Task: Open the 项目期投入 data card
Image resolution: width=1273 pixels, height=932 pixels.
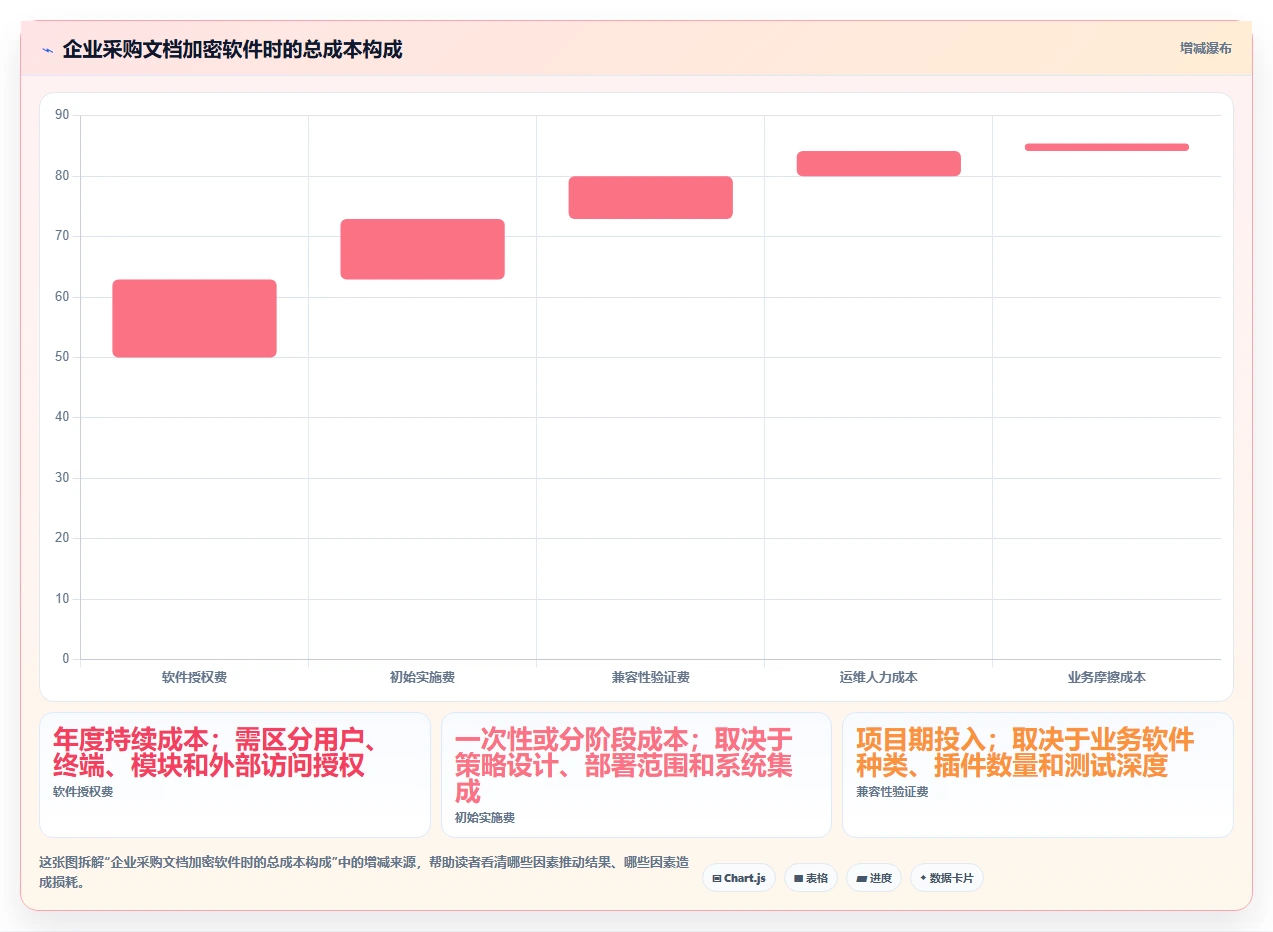Action: (x=1037, y=775)
